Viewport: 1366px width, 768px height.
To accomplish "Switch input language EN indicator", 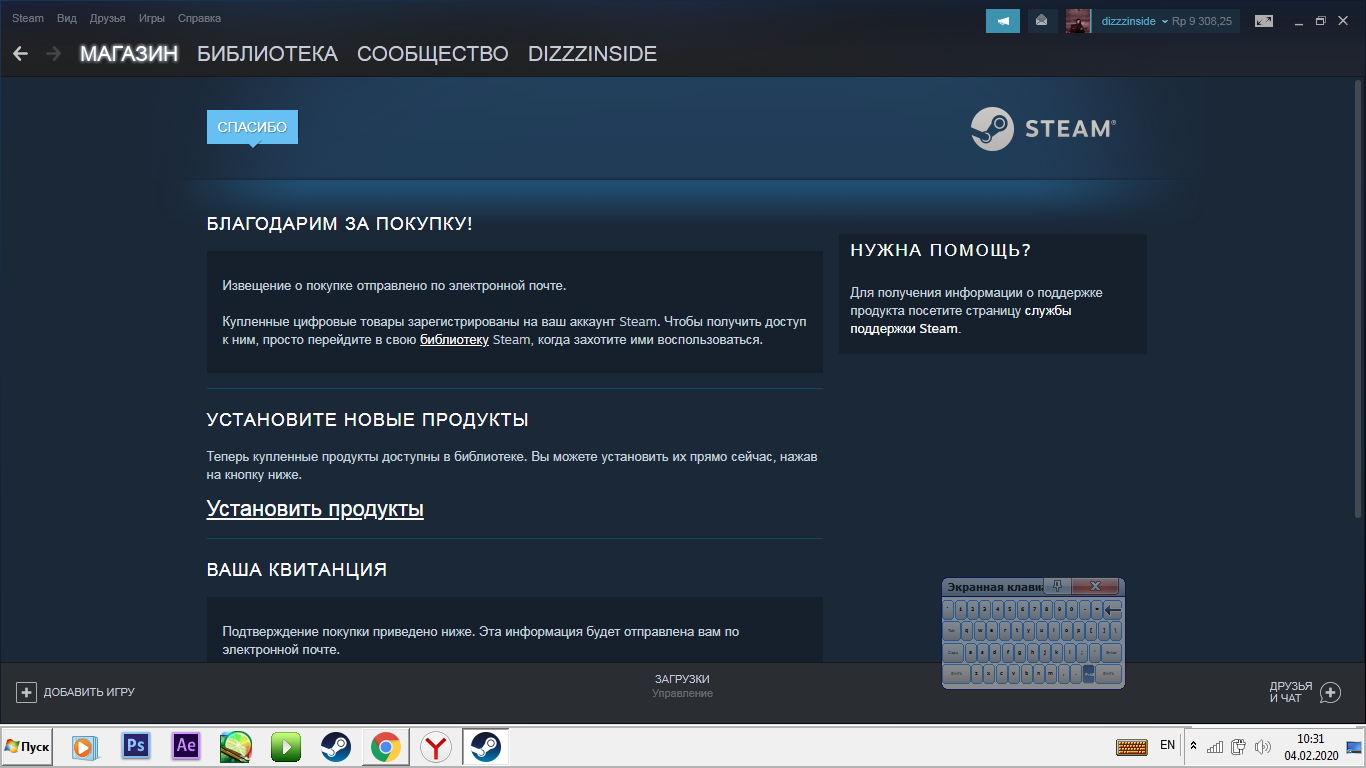I will click(1167, 745).
